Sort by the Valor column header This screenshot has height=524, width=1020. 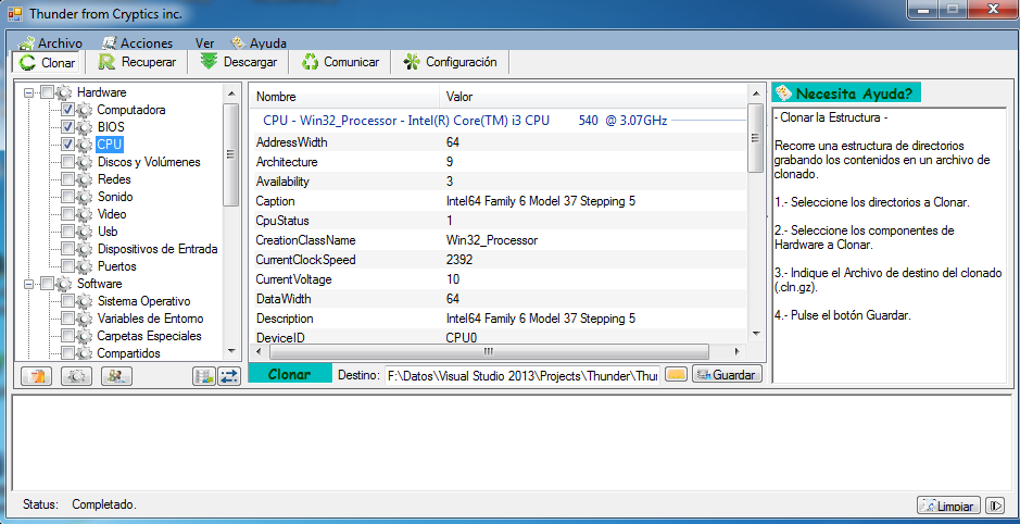[593, 97]
